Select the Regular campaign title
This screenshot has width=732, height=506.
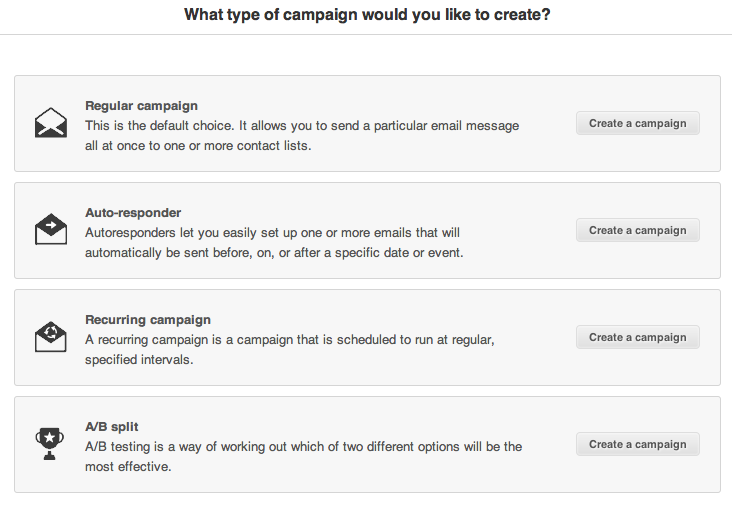pos(141,106)
